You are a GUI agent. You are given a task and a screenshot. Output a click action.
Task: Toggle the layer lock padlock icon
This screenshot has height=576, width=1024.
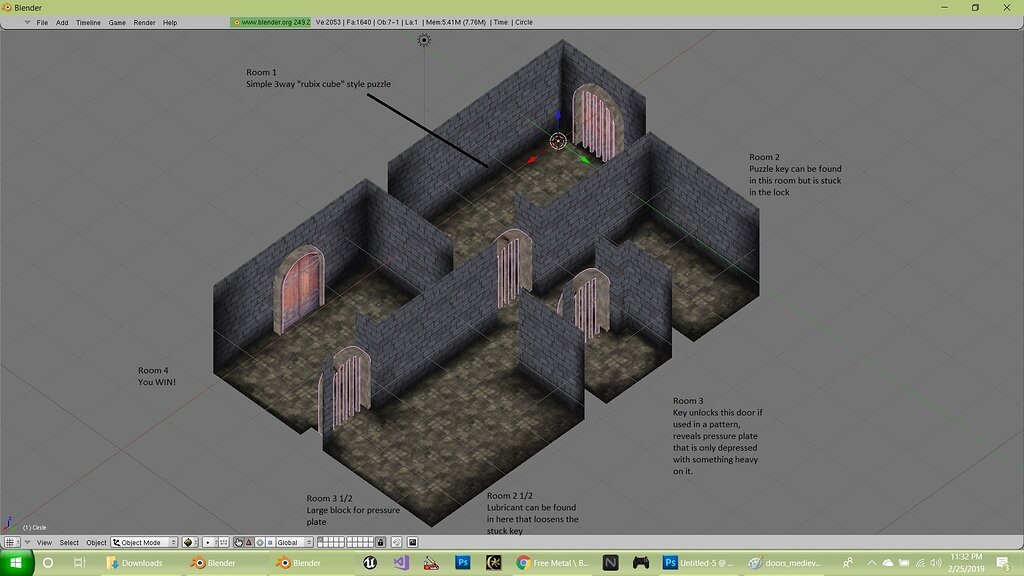[380, 542]
